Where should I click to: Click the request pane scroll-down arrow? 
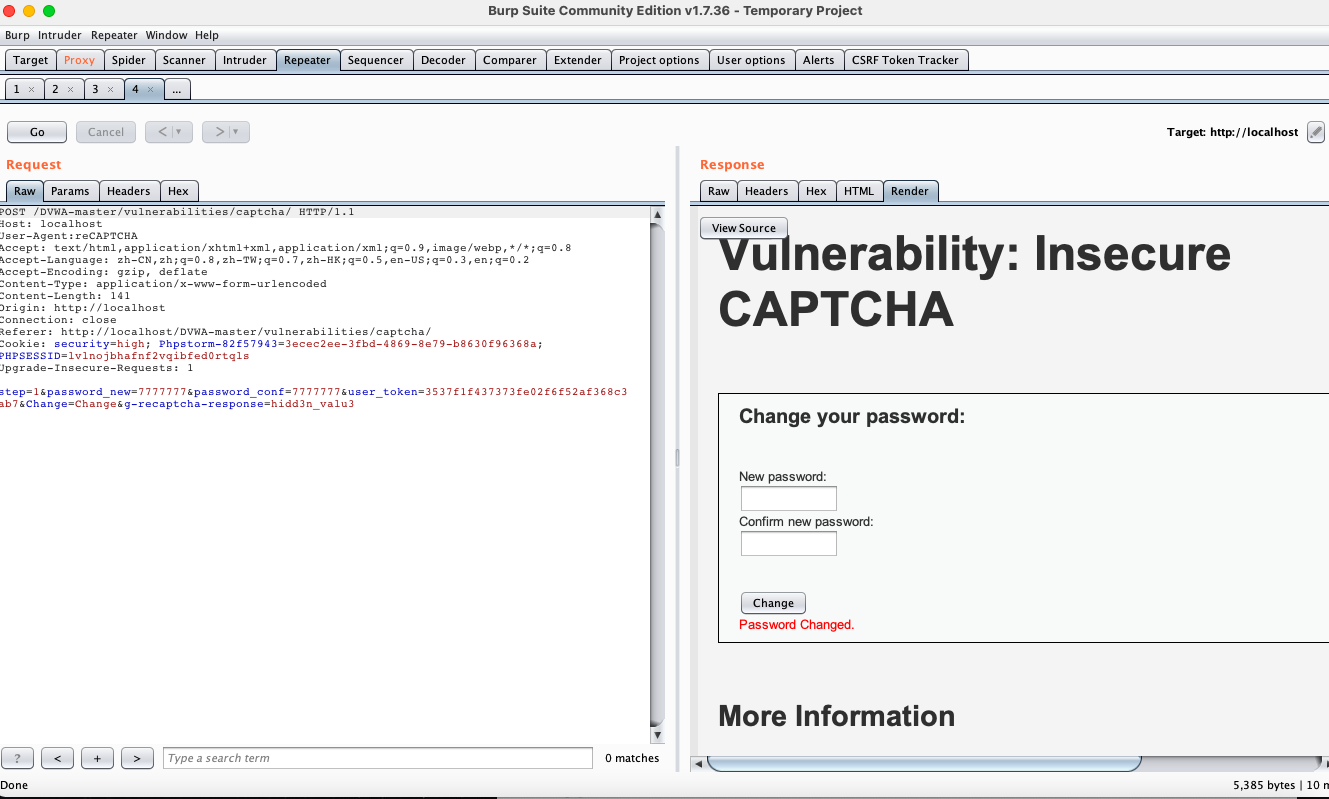[657, 735]
